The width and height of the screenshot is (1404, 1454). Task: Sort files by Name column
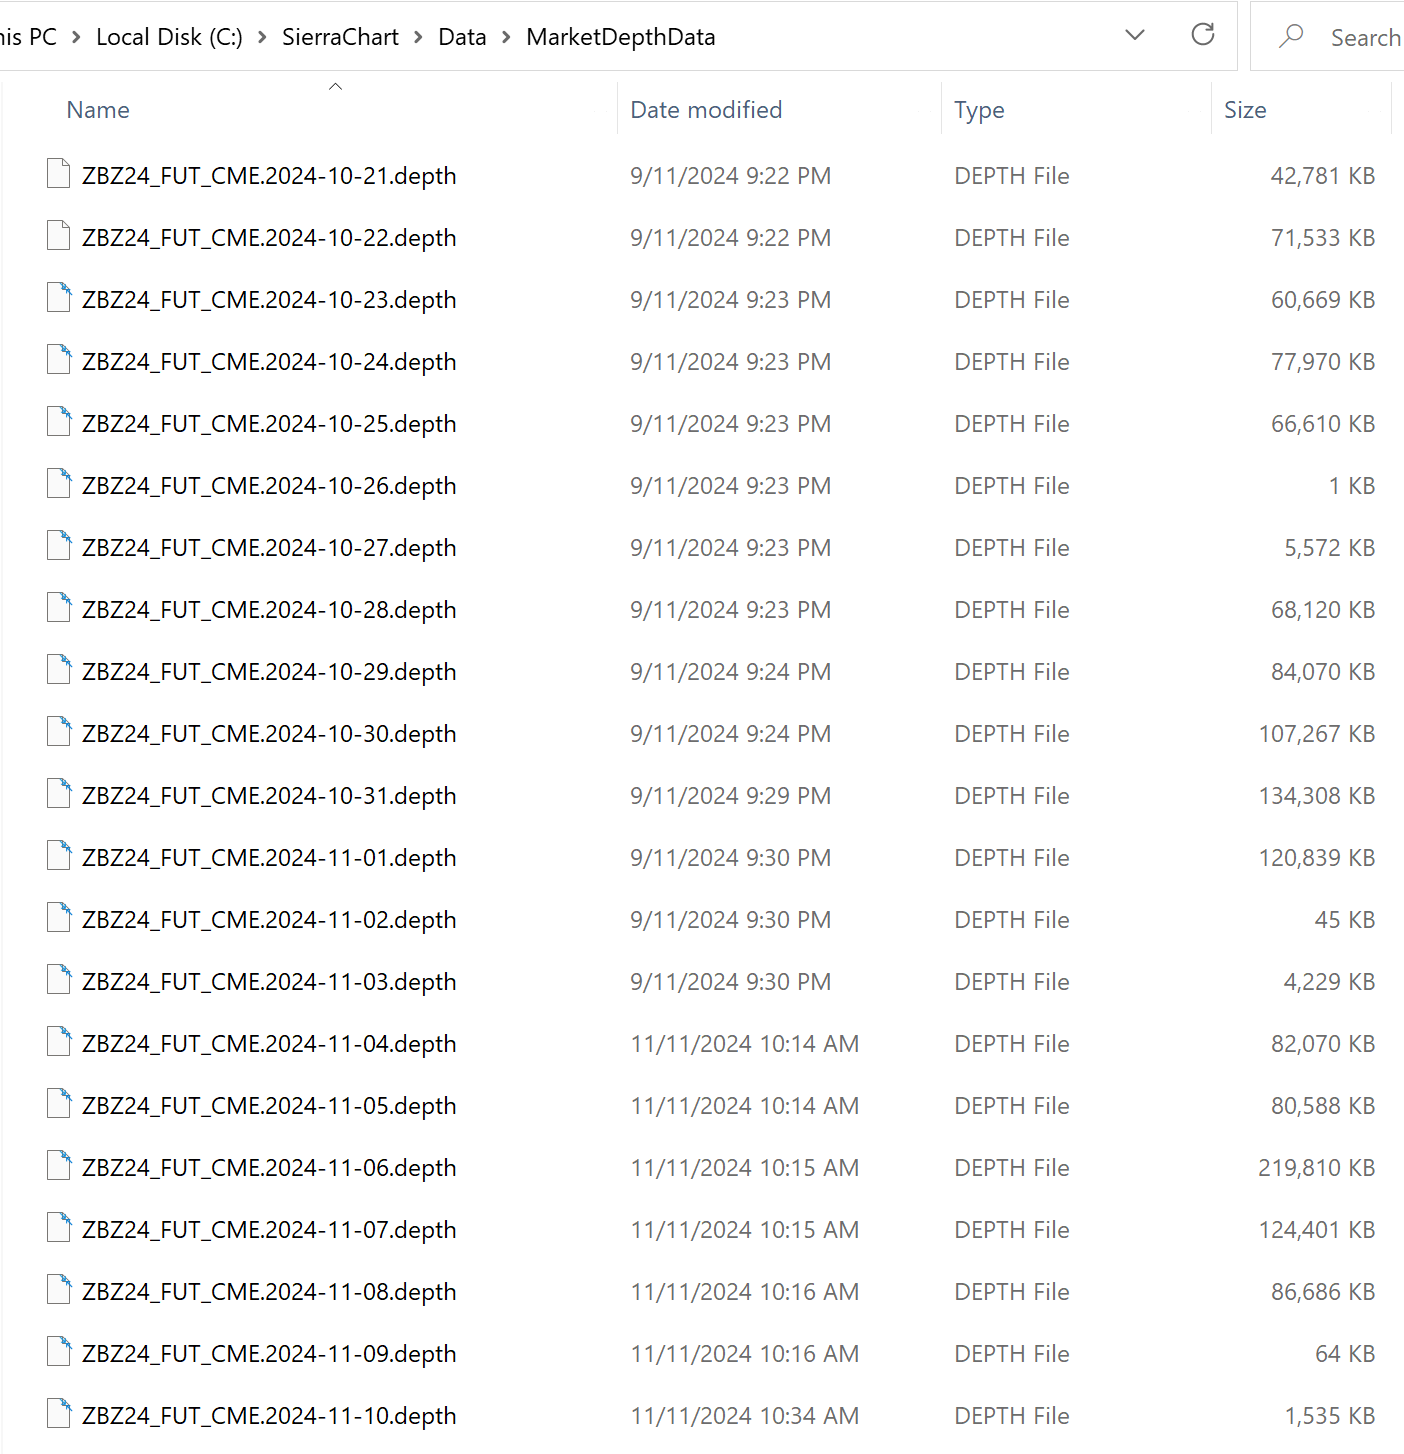98,110
